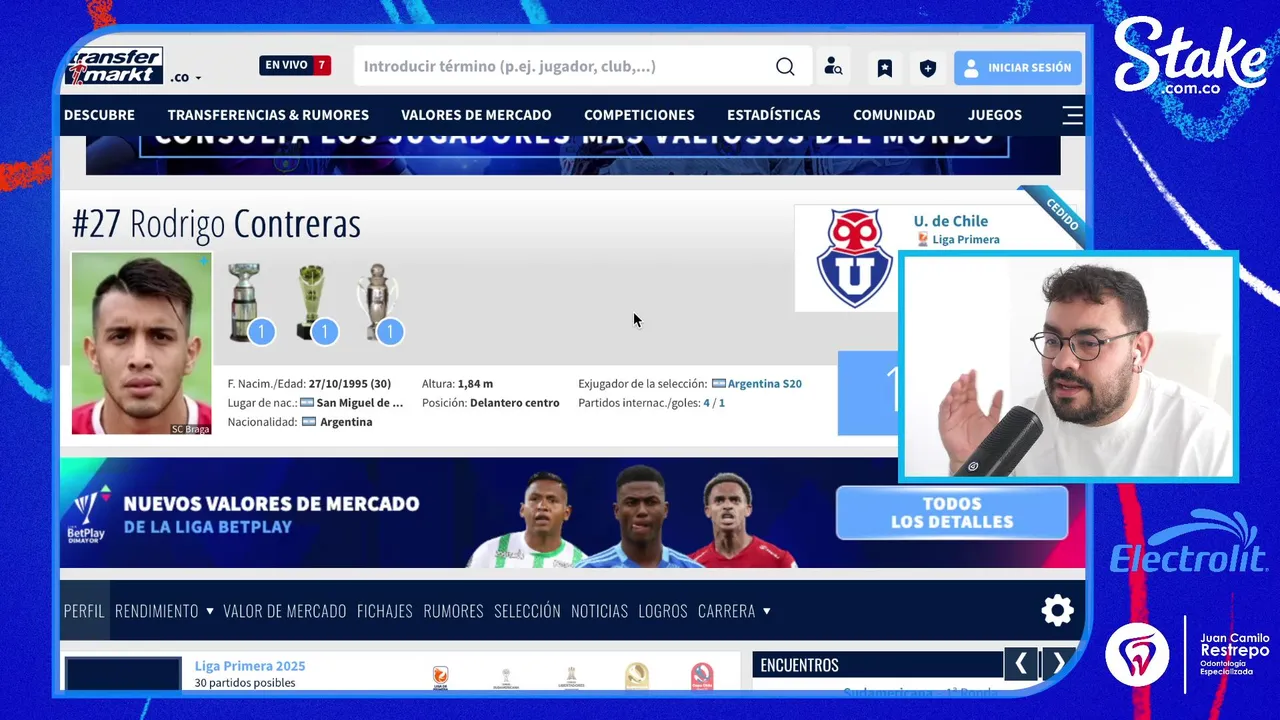Select the NOTICIAS tab
Image resolution: width=1280 pixels, height=720 pixels.
tap(599, 611)
